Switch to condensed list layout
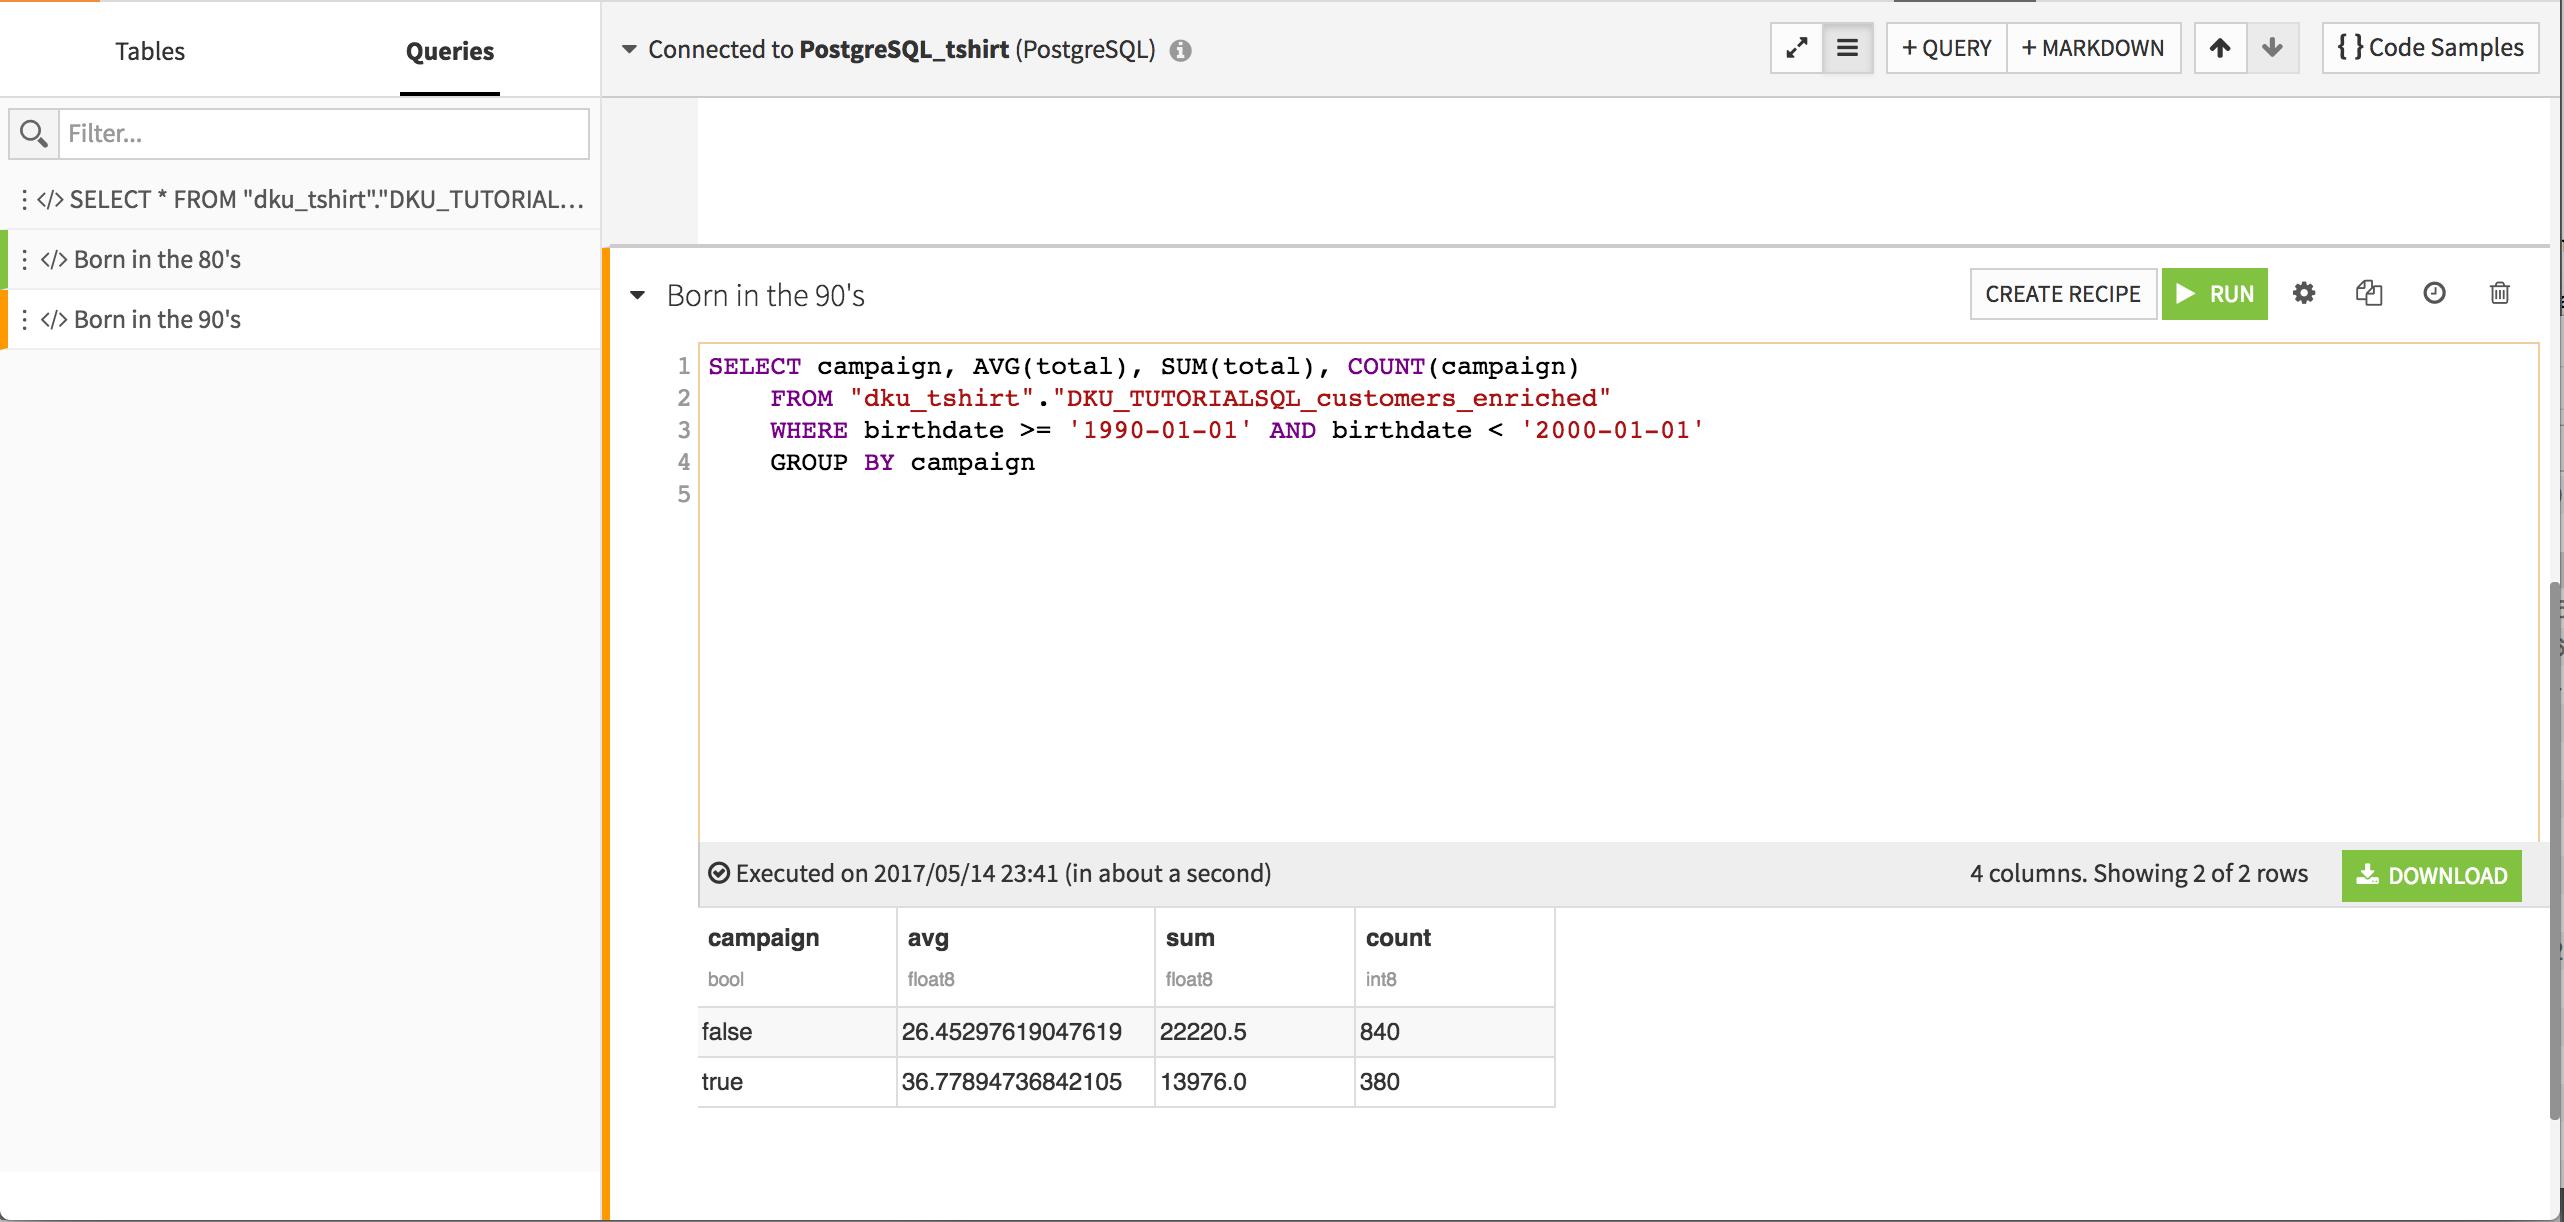 click(x=1848, y=47)
